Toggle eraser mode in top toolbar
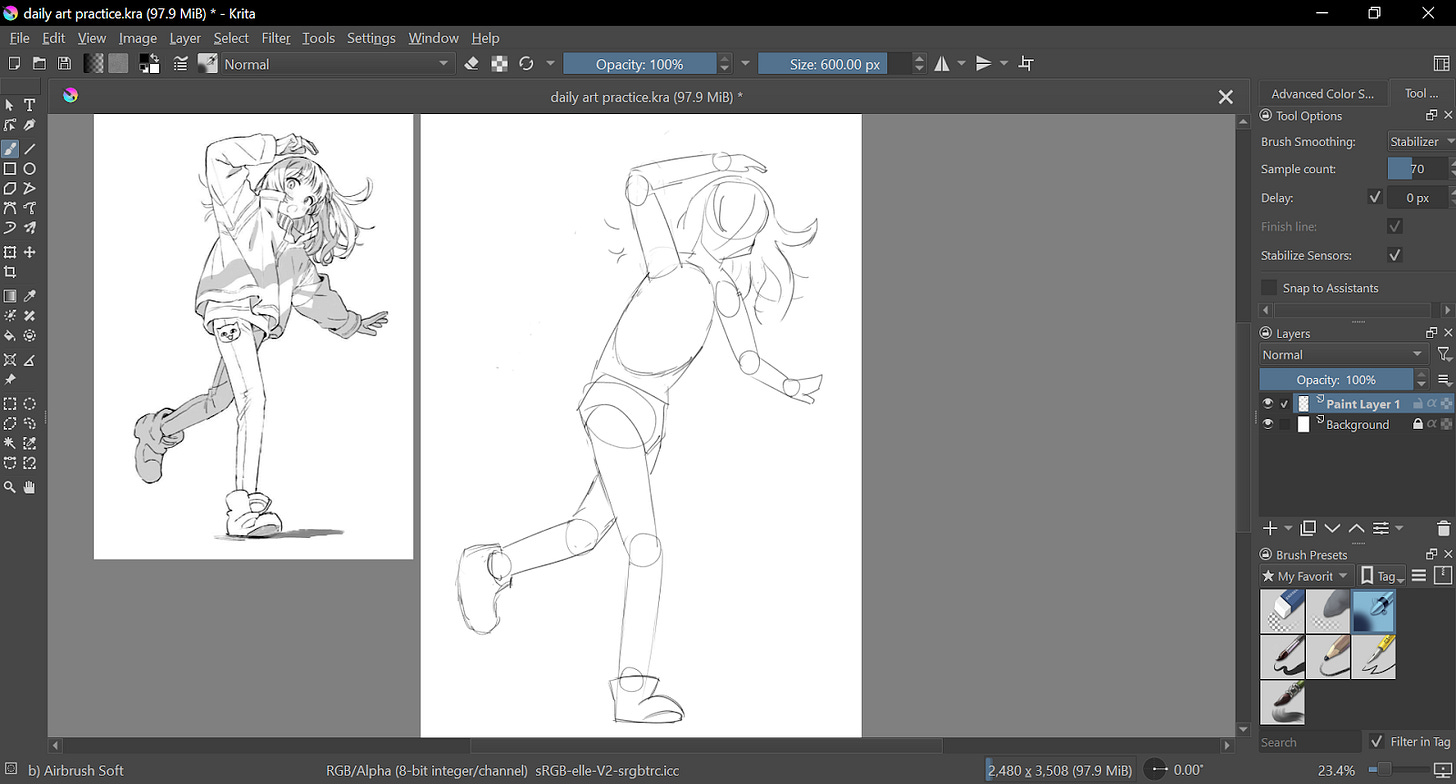Image resolution: width=1456 pixels, height=784 pixels. click(473, 64)
